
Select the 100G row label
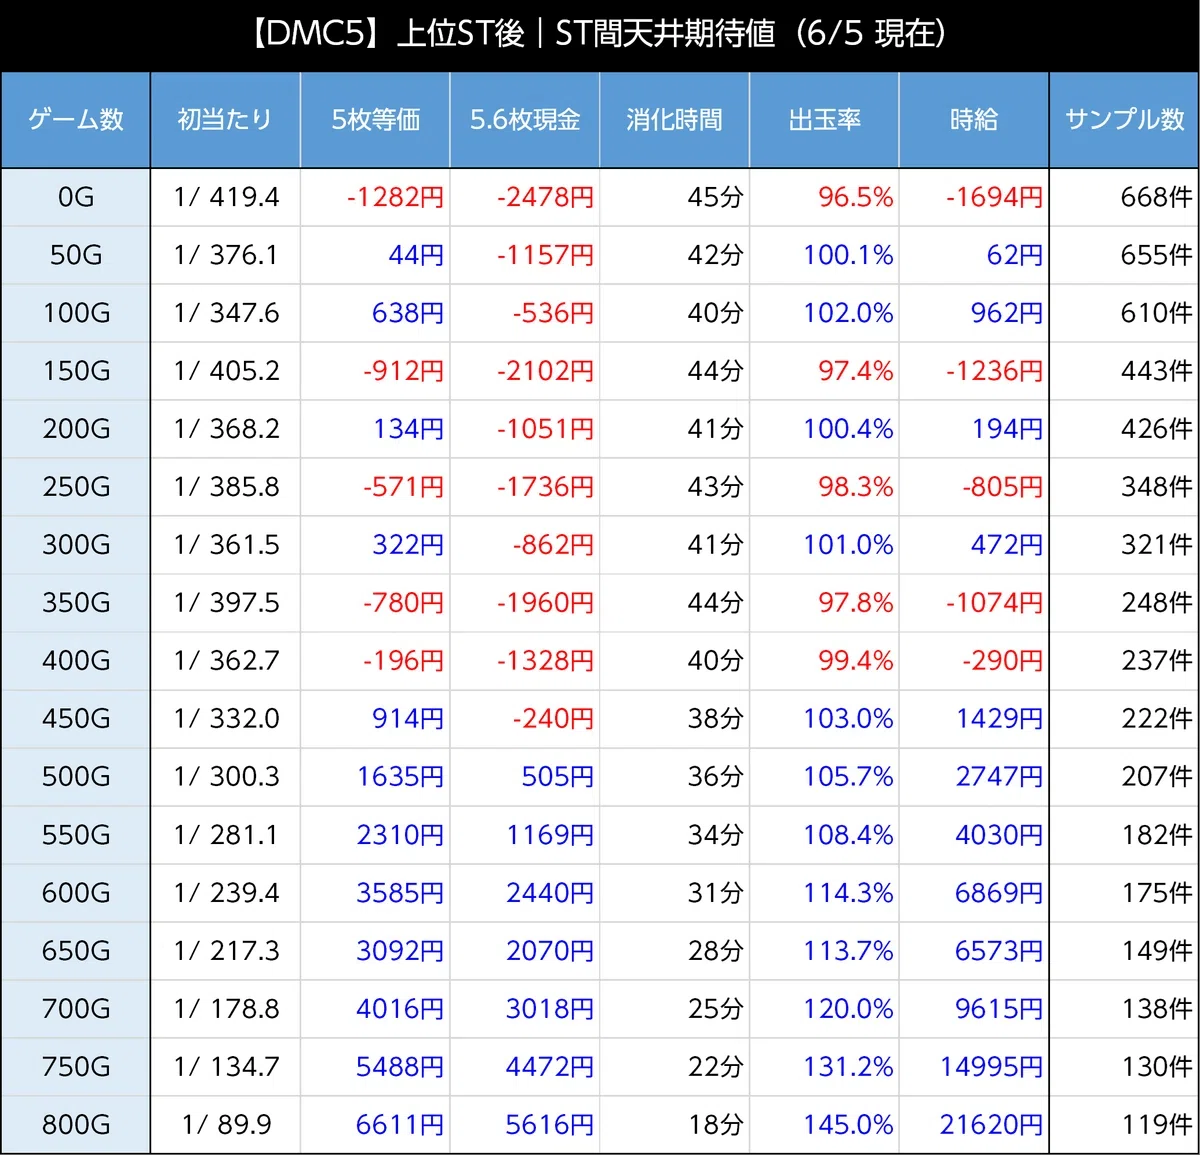pos(76,313)
